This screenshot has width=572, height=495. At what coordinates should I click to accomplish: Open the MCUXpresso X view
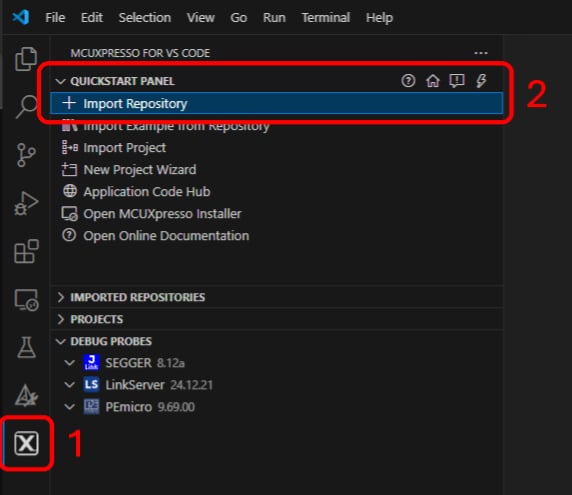pos(26,444)
